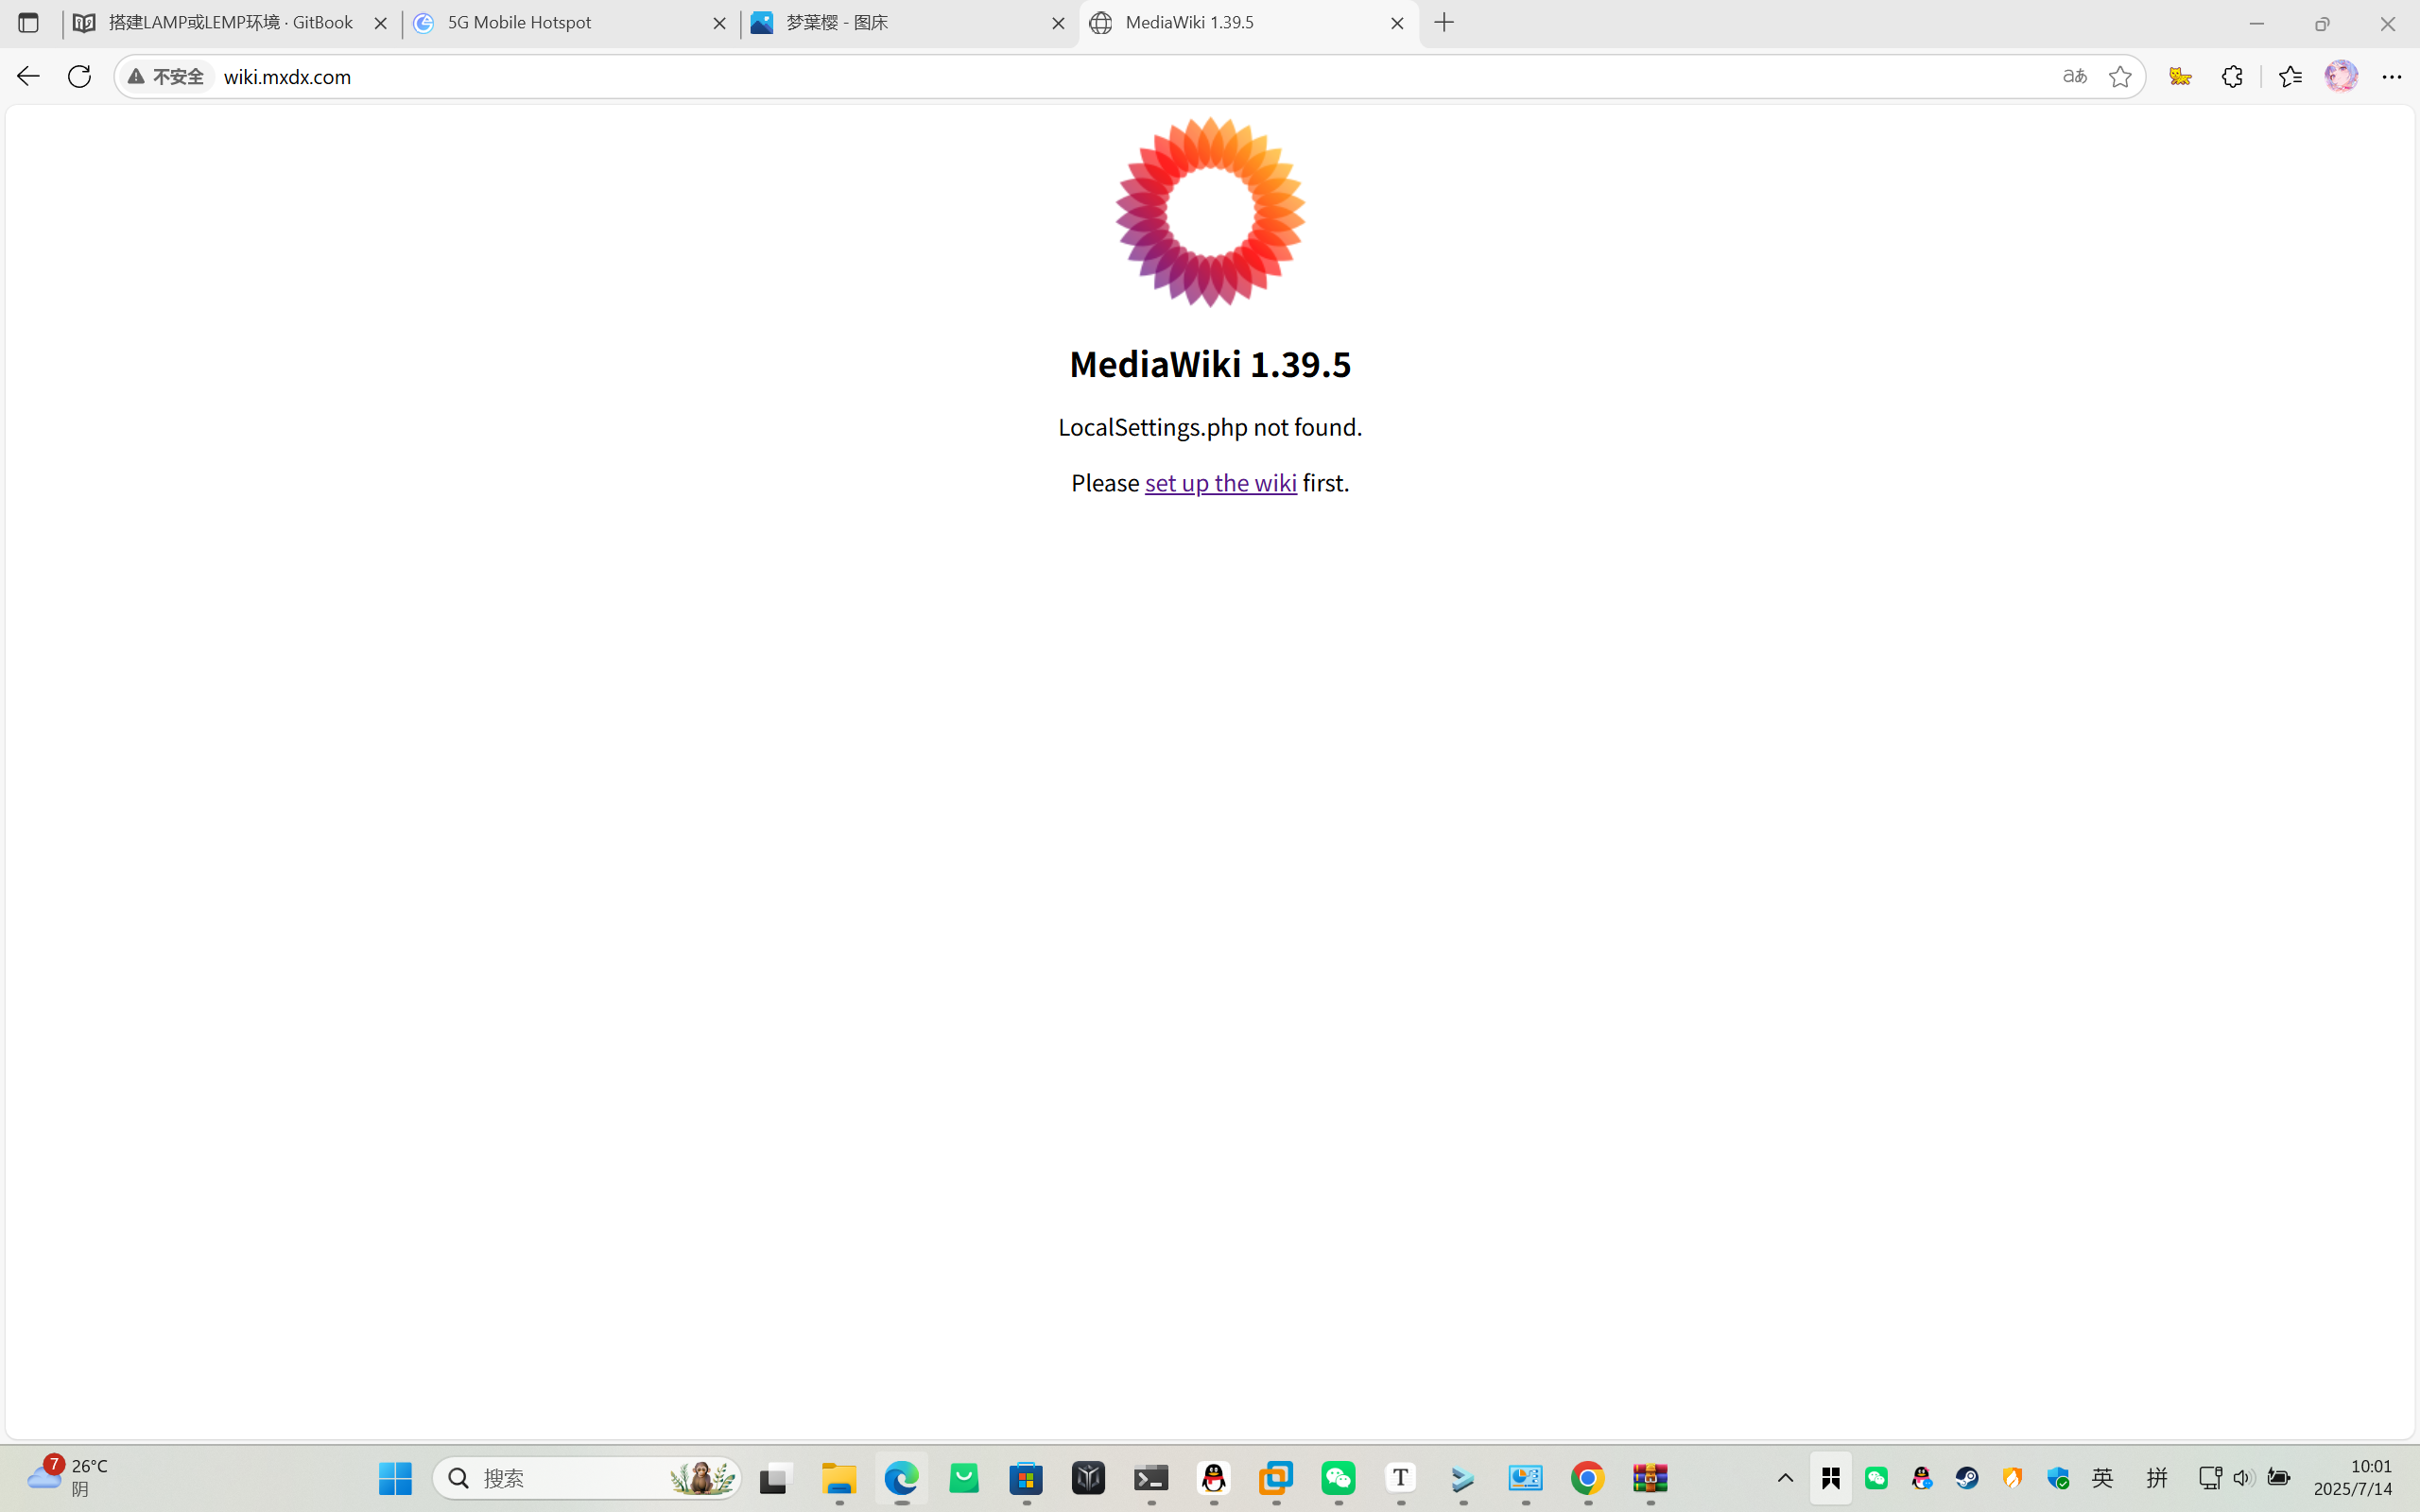
Task: Open VMware Workstation from the taskbar
Action: pyautogui.click(x=1276, y=1478)
